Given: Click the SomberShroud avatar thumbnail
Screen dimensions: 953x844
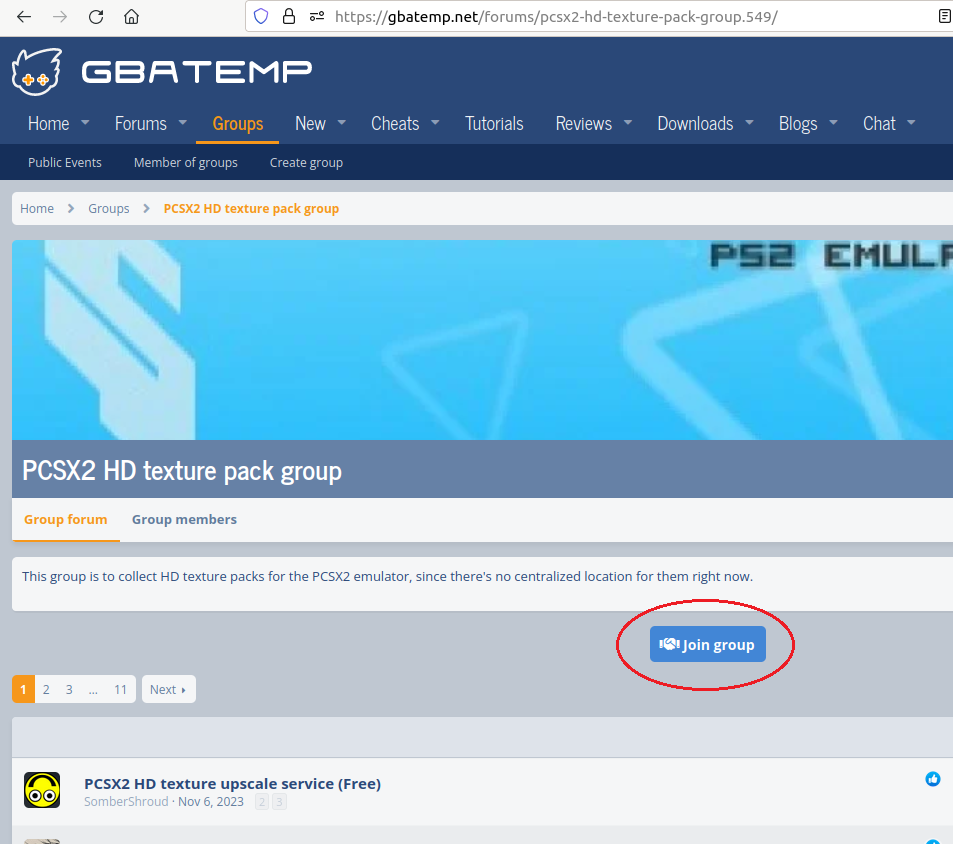Looking at the screenshot, I should pyautogui.click(x=42, y=790).
